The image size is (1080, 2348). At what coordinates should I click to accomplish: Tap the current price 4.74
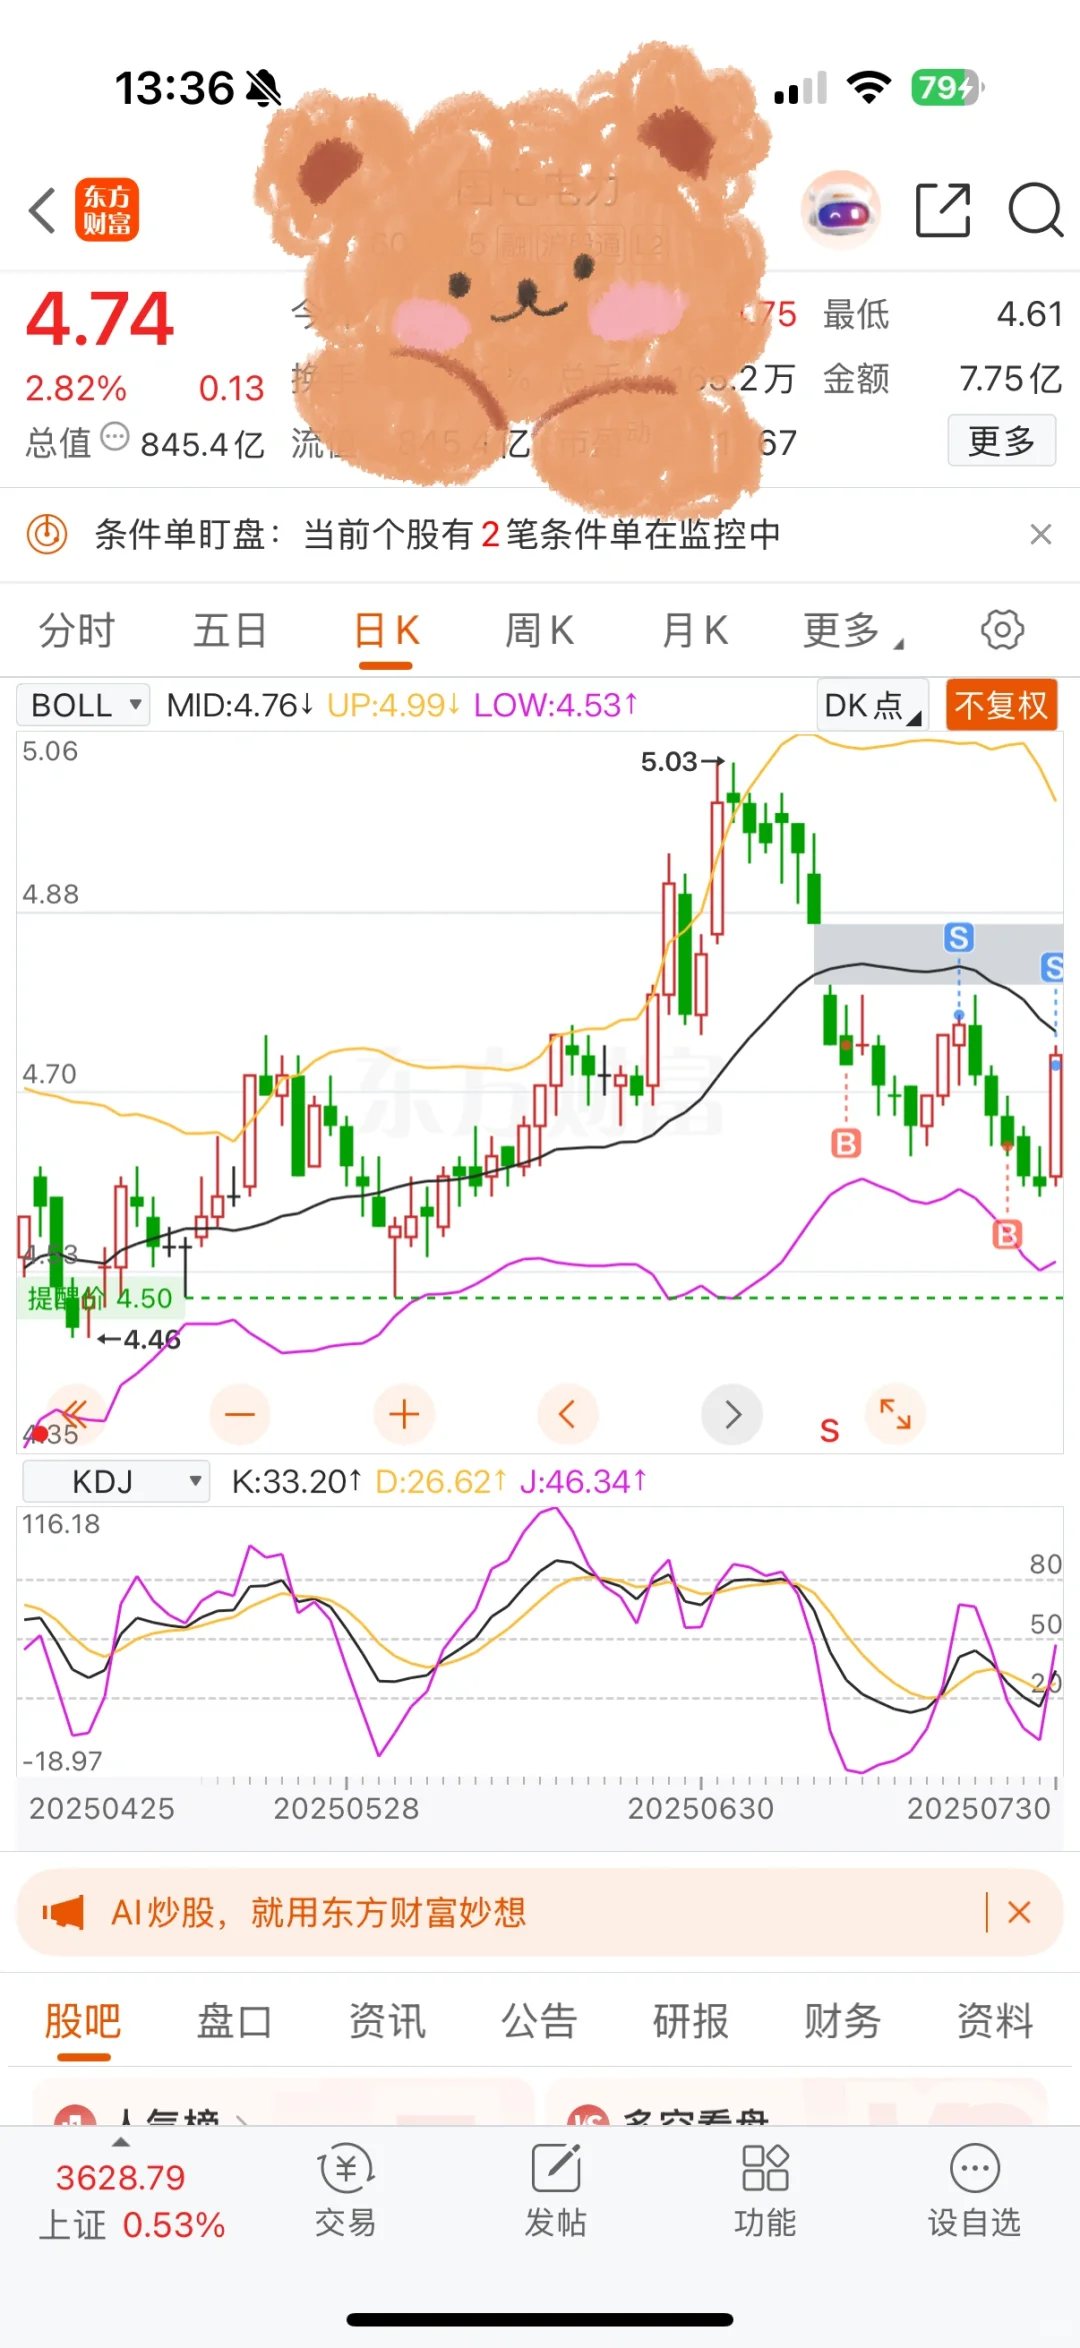click(x=100, y=319)
